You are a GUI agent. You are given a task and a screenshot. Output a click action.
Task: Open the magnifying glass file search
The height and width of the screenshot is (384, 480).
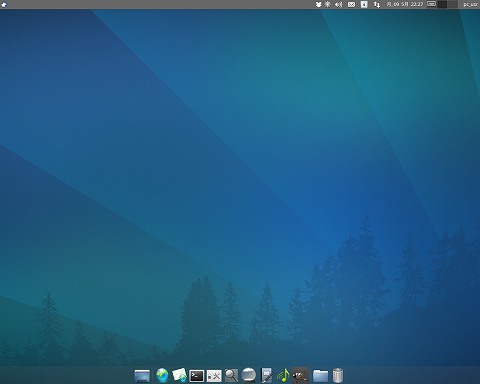[231, 375]
